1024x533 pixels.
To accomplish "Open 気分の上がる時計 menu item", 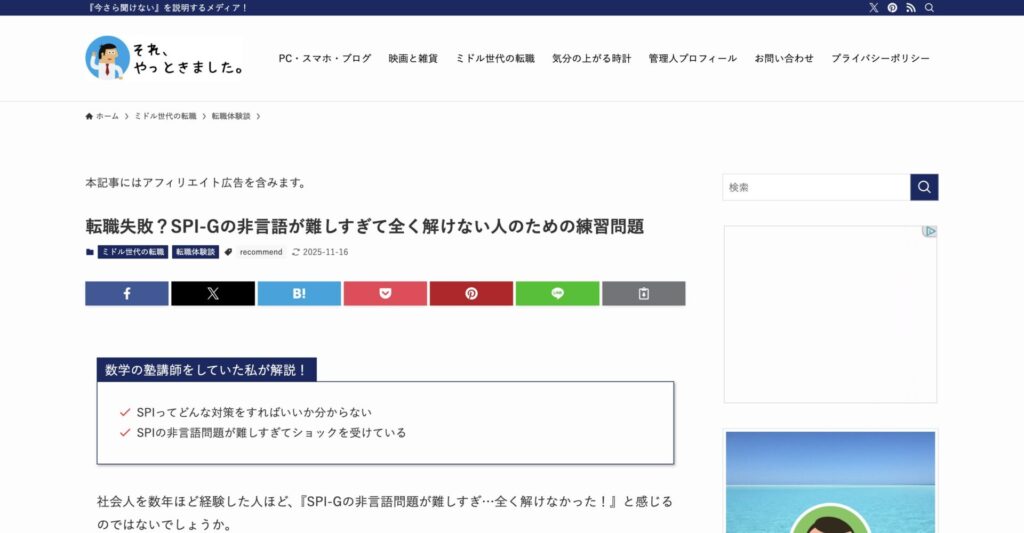I will (x=592, y=58).
